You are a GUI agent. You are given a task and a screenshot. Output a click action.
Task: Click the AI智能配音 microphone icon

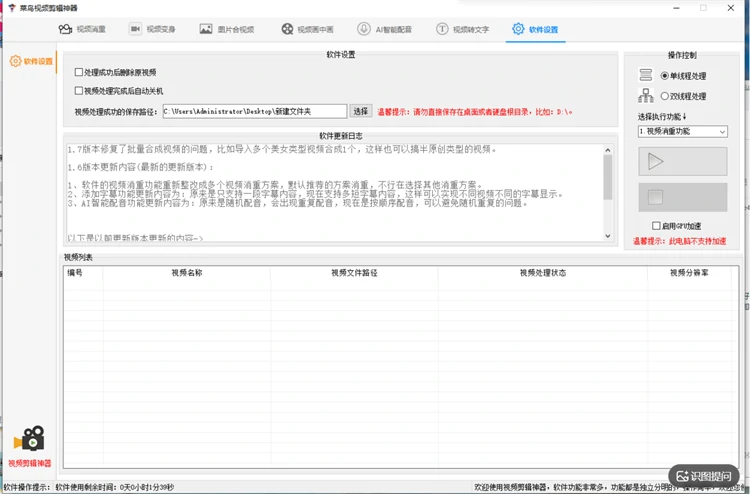click(364, 29)
